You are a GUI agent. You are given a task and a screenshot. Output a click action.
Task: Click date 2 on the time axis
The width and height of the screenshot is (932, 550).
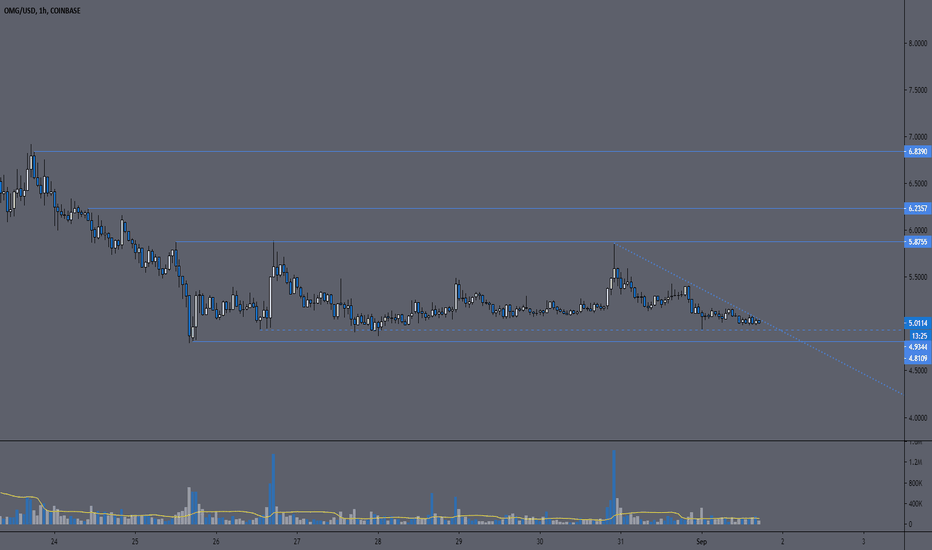click(782, 542)
